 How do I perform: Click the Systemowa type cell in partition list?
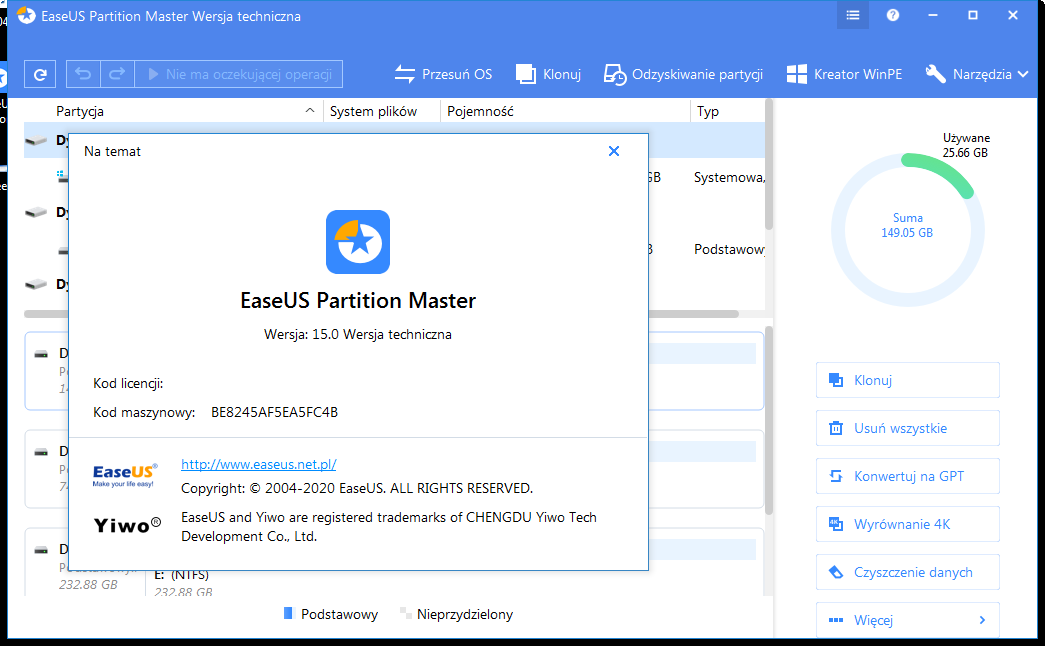pos(729,177)
